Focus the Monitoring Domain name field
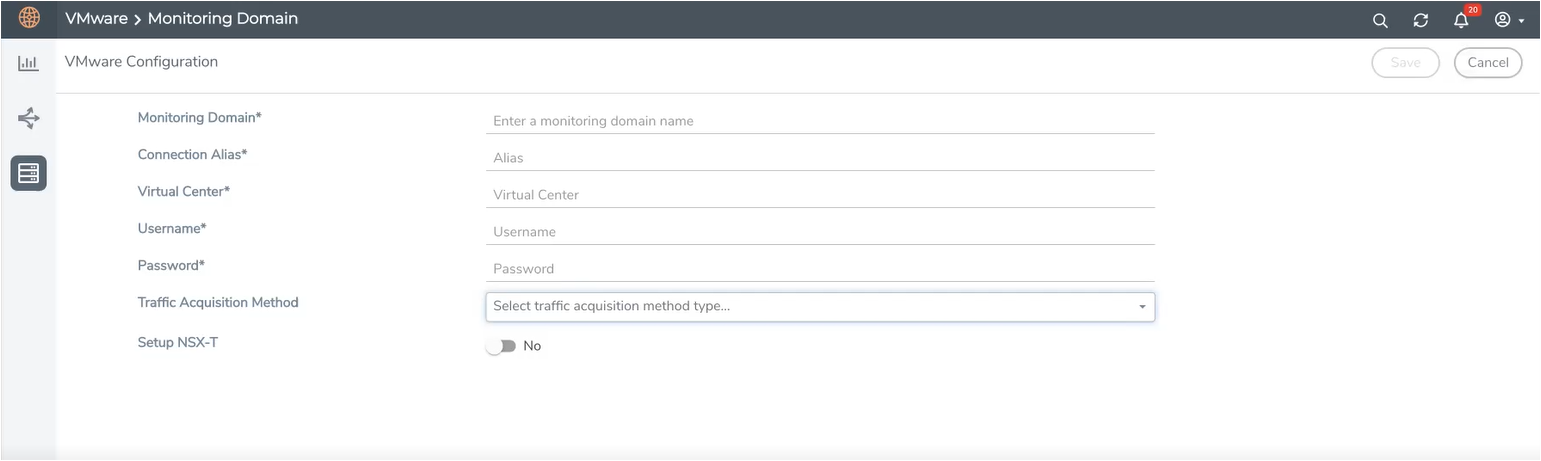The width and height of the screenshot is (1541, 461). click(x=819, y=121)
